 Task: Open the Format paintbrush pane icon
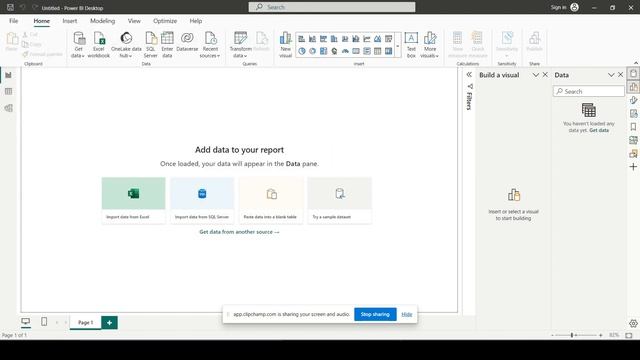pos(633,100)
